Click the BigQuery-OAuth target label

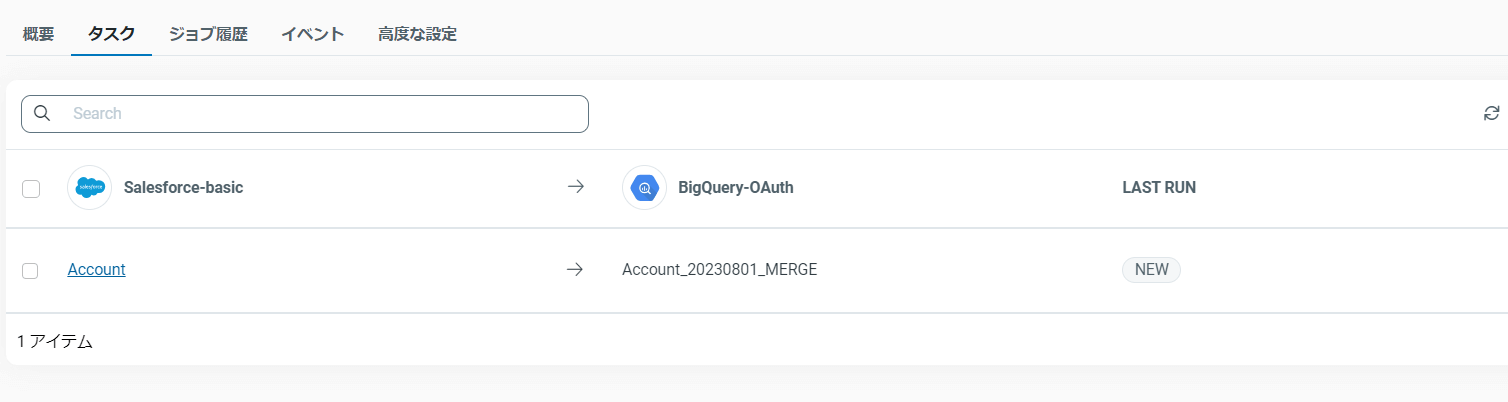[x=736, y=187]
